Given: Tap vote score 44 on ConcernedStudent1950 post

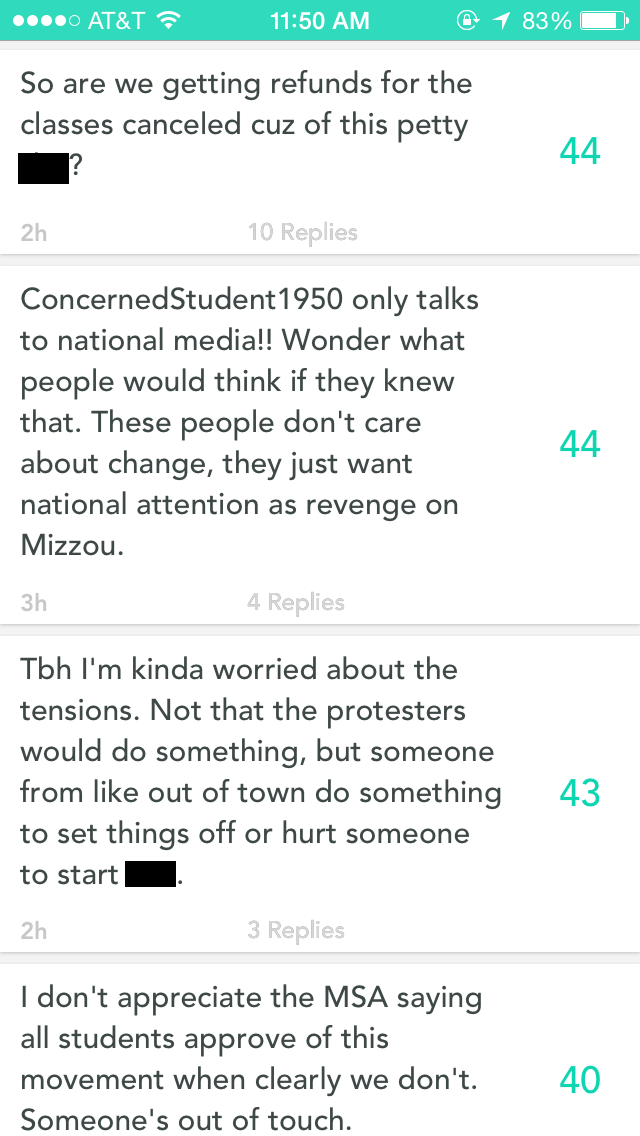Looking at the screenshot, I should (x=580, y=443).
